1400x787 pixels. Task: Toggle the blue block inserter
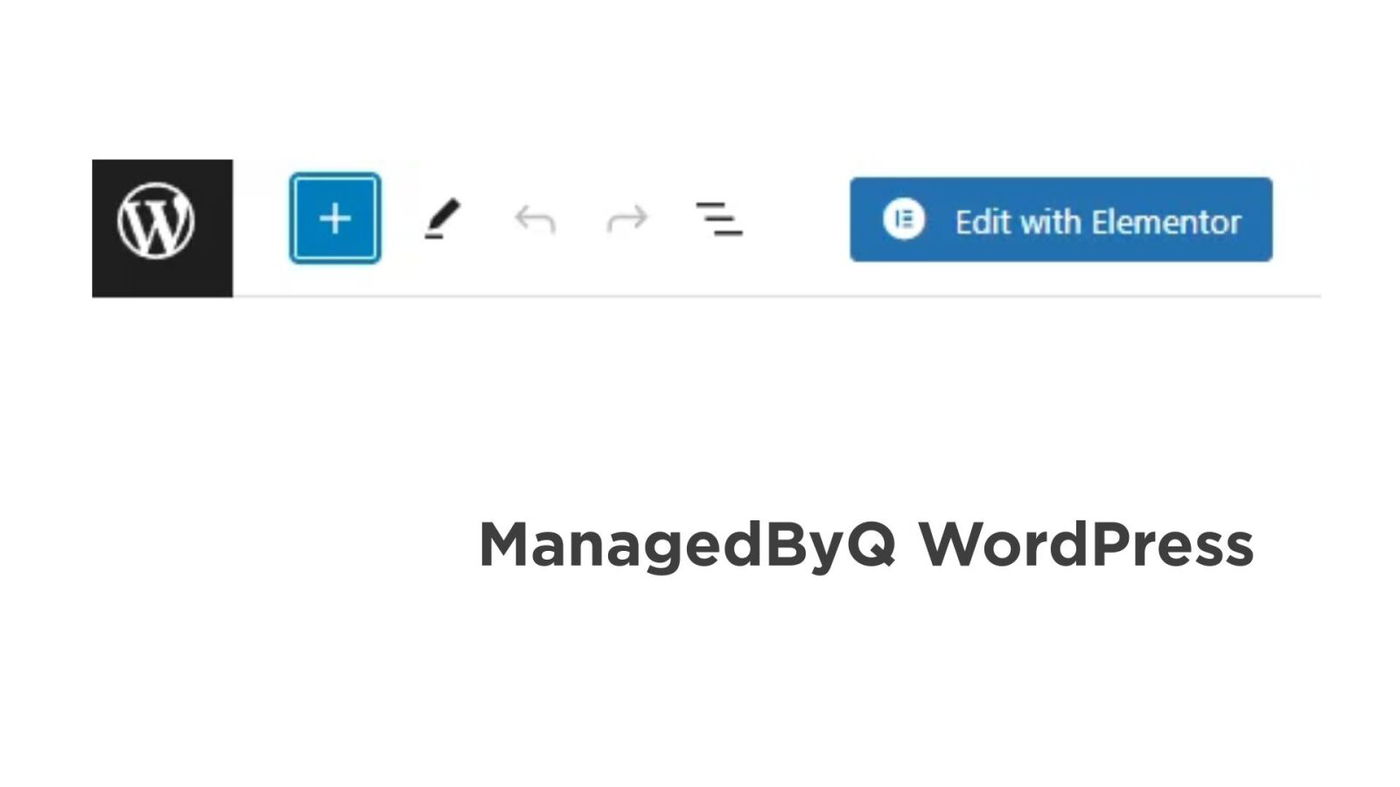pyautogui.click(x=335, y=219)
